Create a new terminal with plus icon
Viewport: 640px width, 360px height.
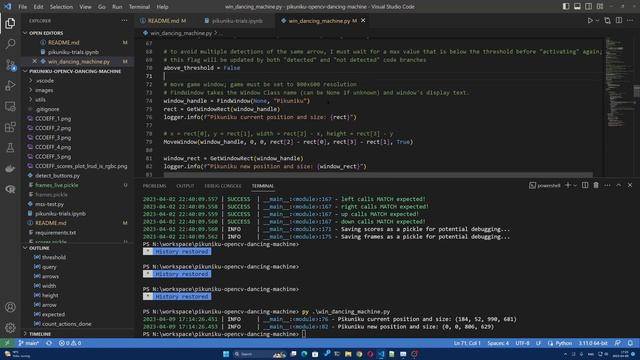pos(568,185)
